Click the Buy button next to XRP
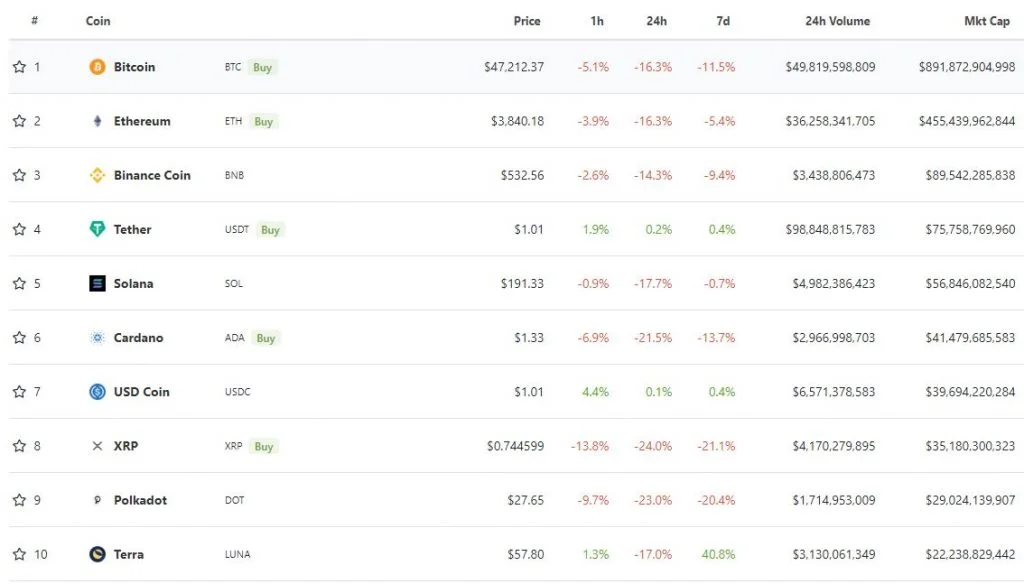The image size is (1024, 584). (x=264, y=446)
